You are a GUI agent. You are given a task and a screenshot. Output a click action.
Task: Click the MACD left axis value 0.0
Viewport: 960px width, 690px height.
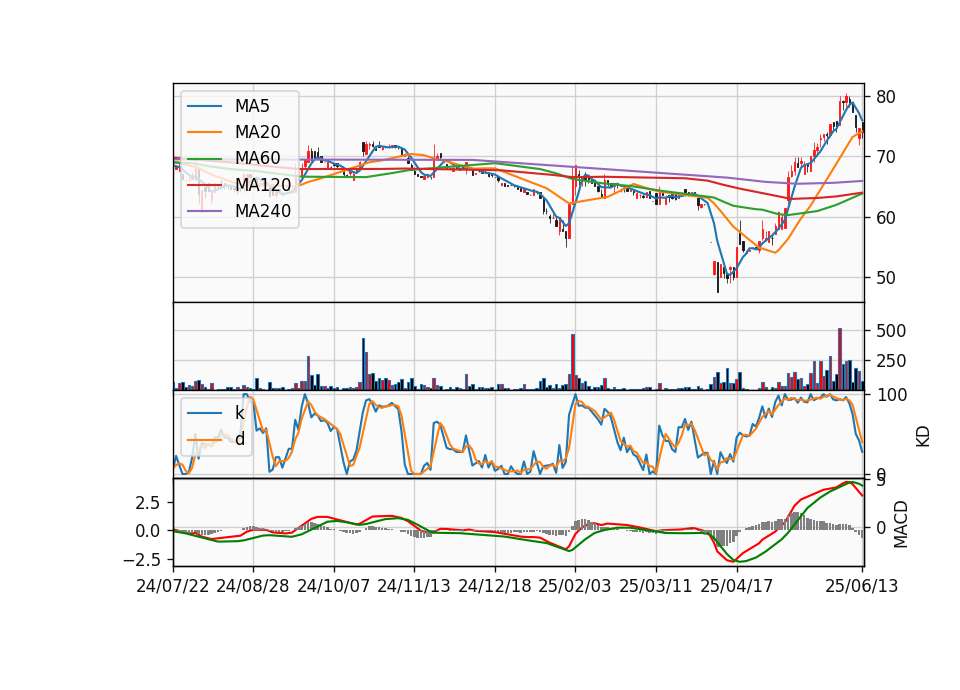148,531
